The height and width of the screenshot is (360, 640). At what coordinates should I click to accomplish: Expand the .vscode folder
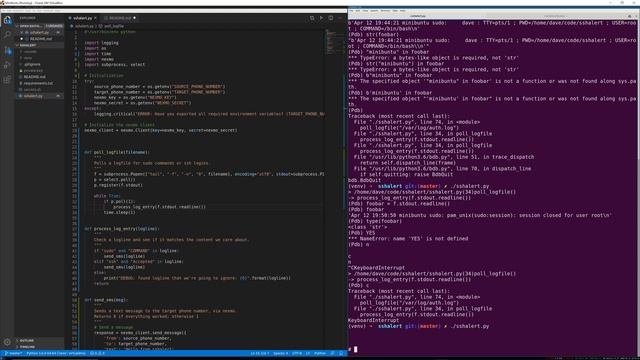(39, 51)
